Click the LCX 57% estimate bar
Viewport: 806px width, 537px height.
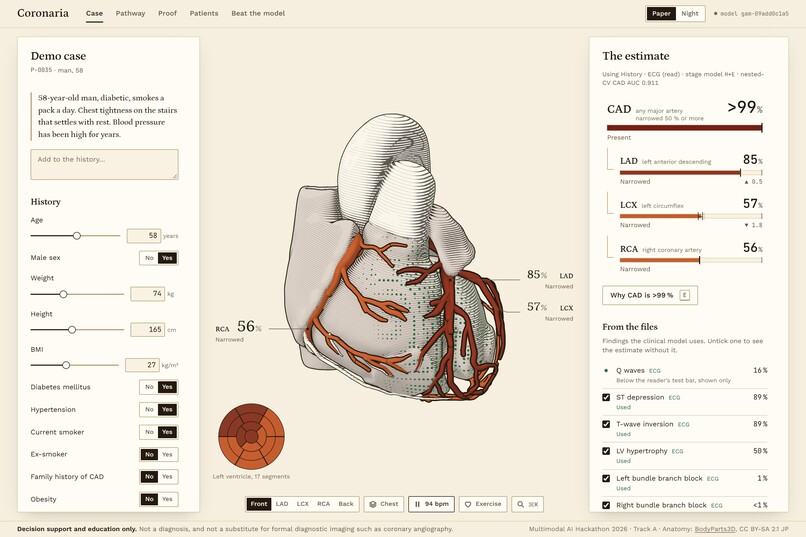click(691, 216)
